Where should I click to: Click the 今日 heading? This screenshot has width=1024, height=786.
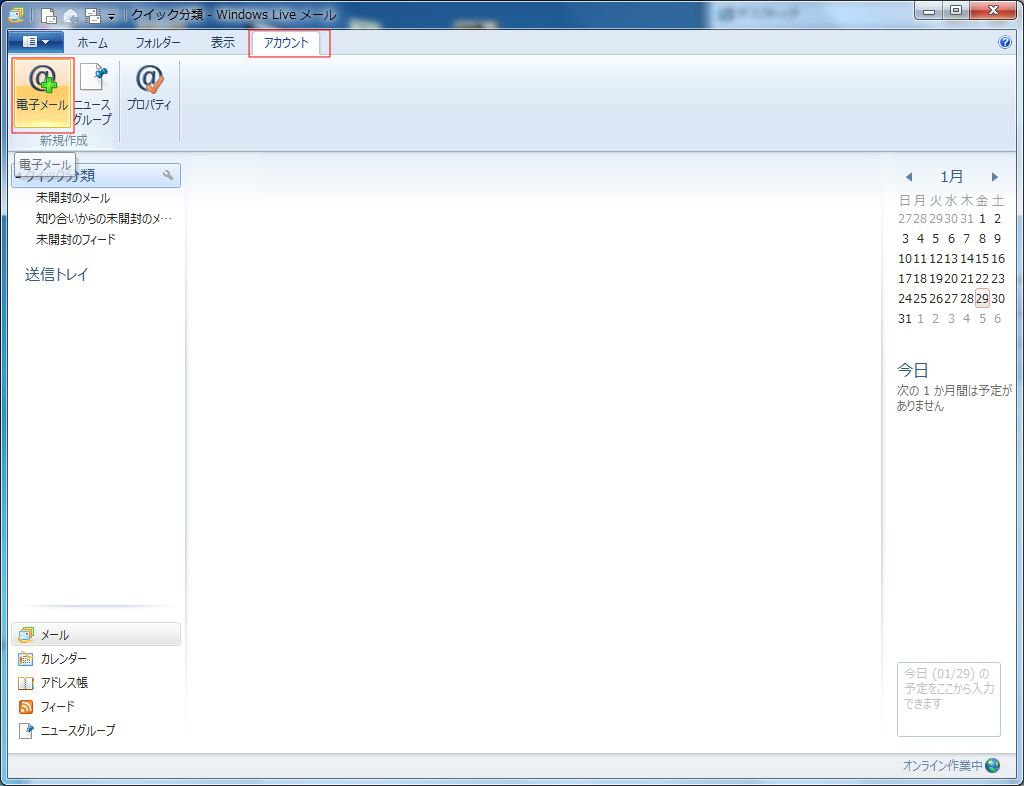tap(912, 370)
